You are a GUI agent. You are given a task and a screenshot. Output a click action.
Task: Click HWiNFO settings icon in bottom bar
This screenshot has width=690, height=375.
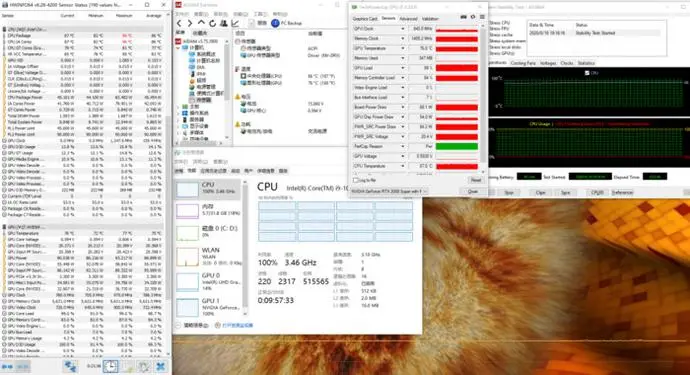pyautogui.click(x=144, y=366)
